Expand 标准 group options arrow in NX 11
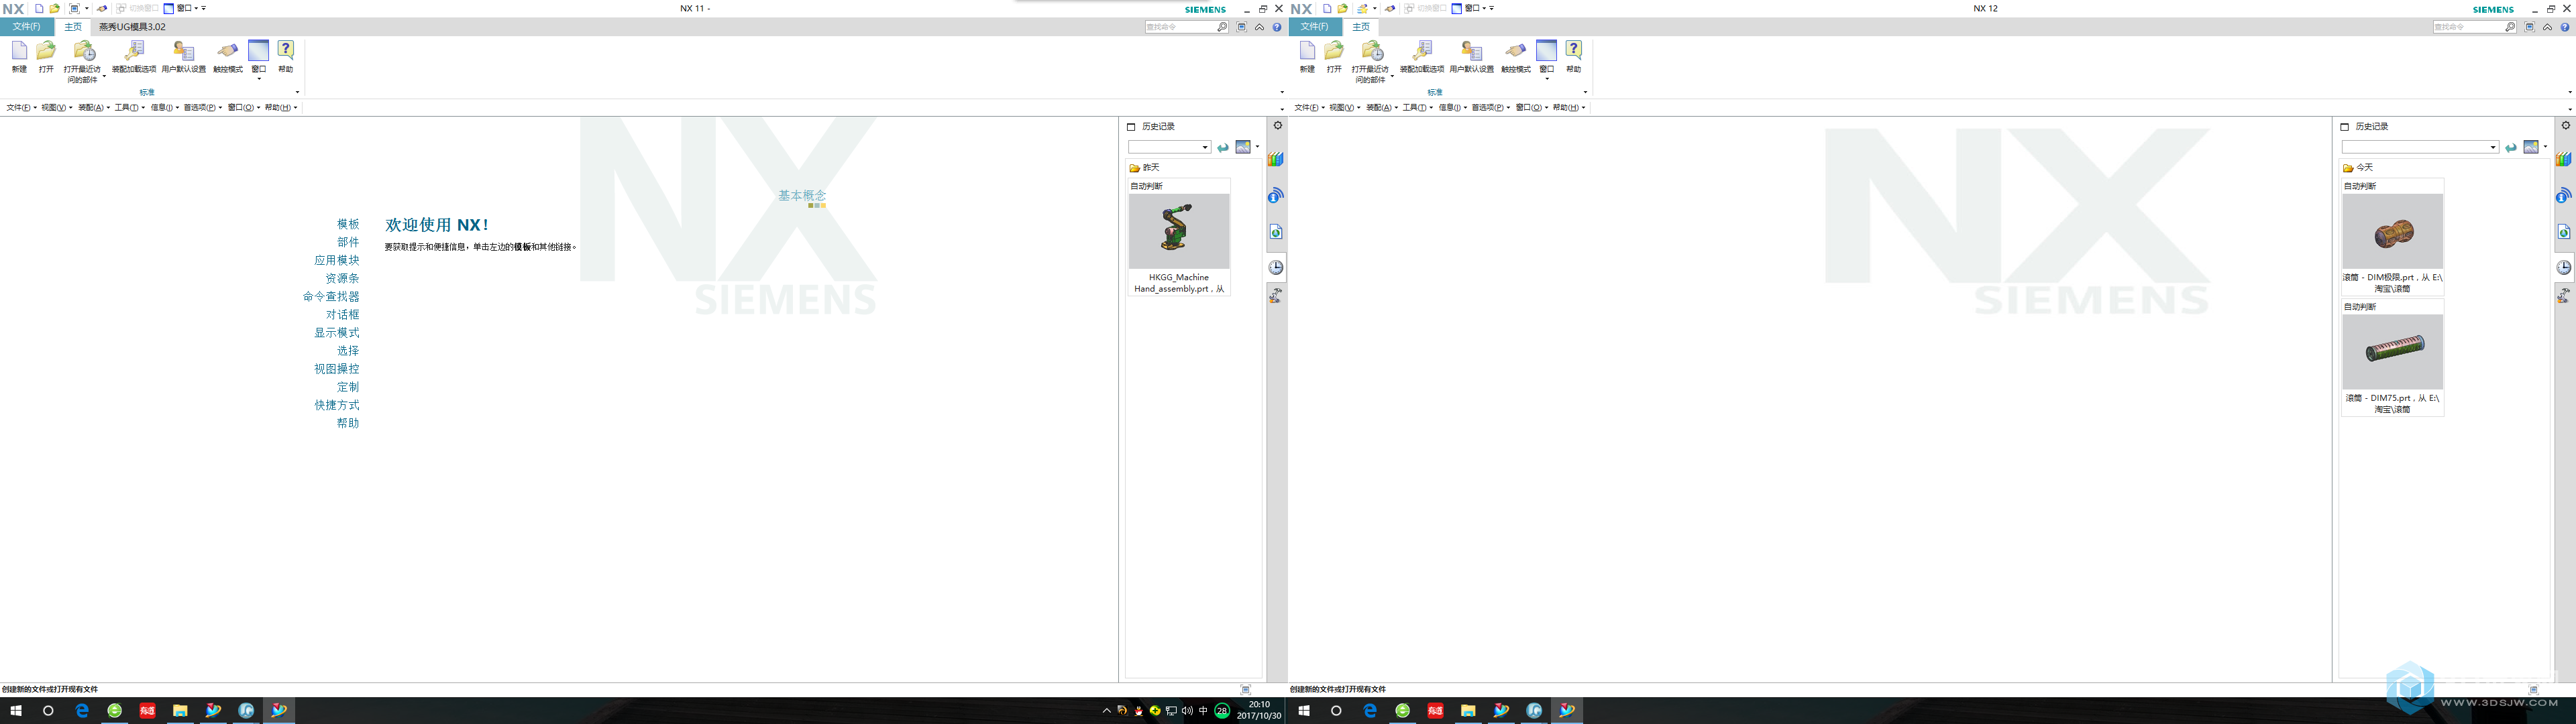Image resolution: width=2576 pixels, height=724 pixels. pyautogui.click(x=297, y=92)
